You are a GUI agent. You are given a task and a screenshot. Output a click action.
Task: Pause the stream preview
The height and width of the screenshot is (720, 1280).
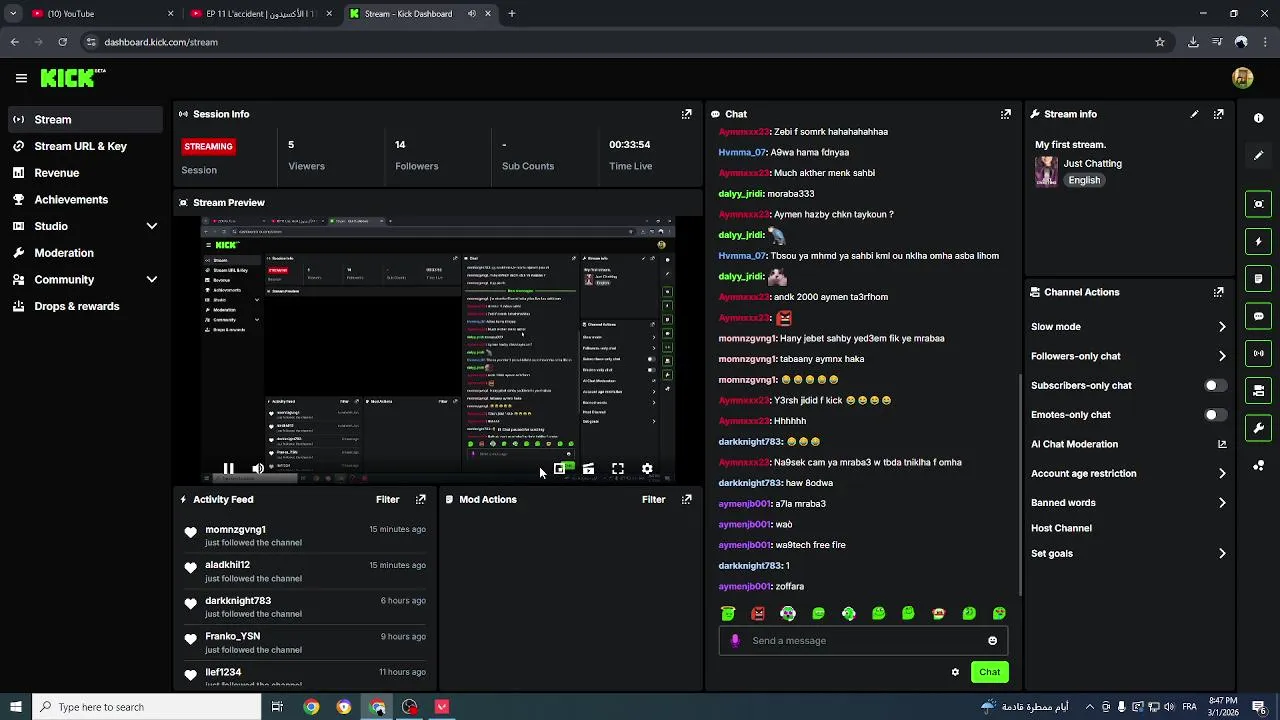click(x=228, y=468)
